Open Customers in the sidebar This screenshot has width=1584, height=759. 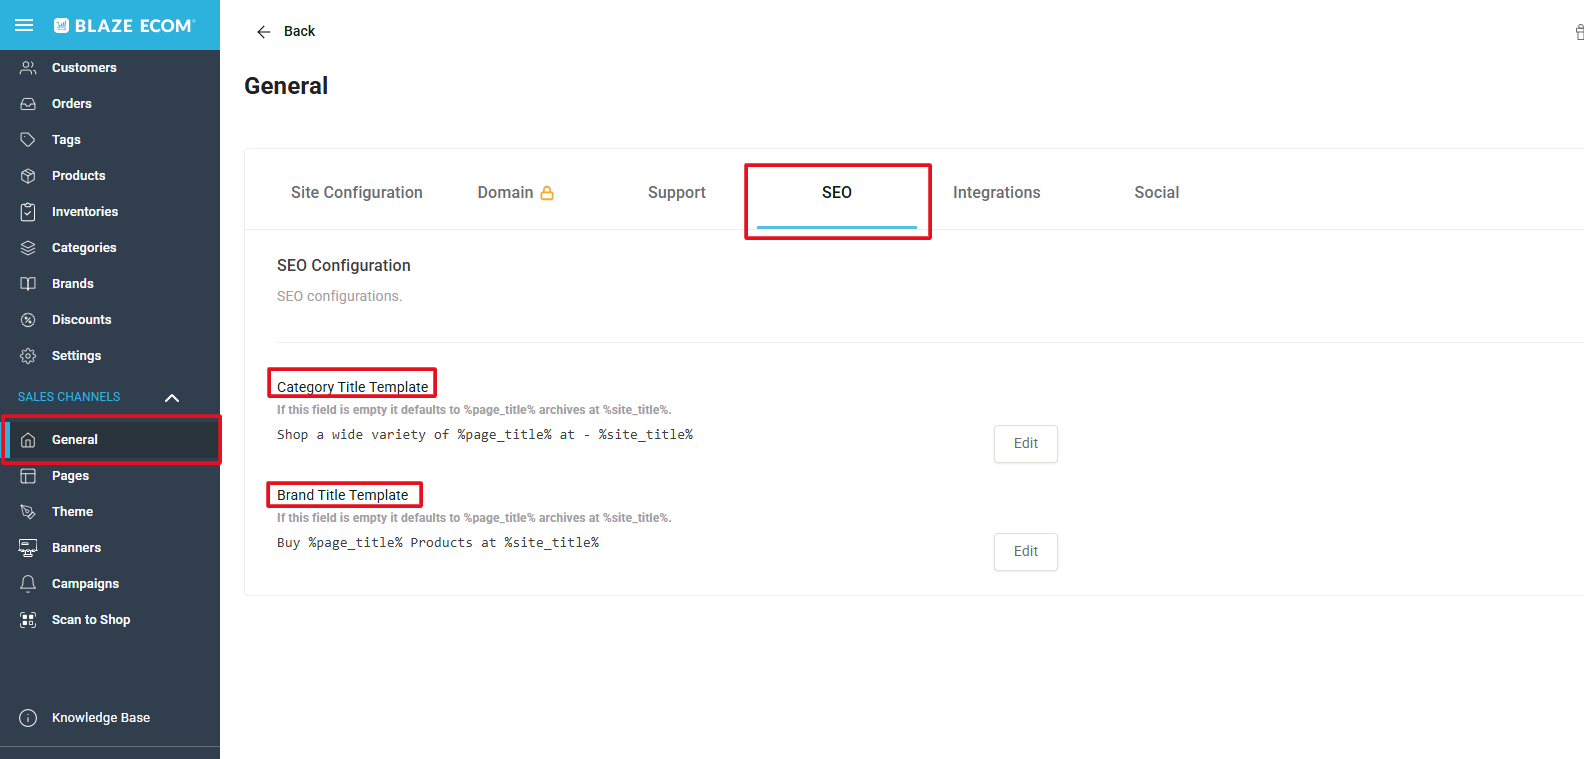pyautogui.click(x=110, y=68)
